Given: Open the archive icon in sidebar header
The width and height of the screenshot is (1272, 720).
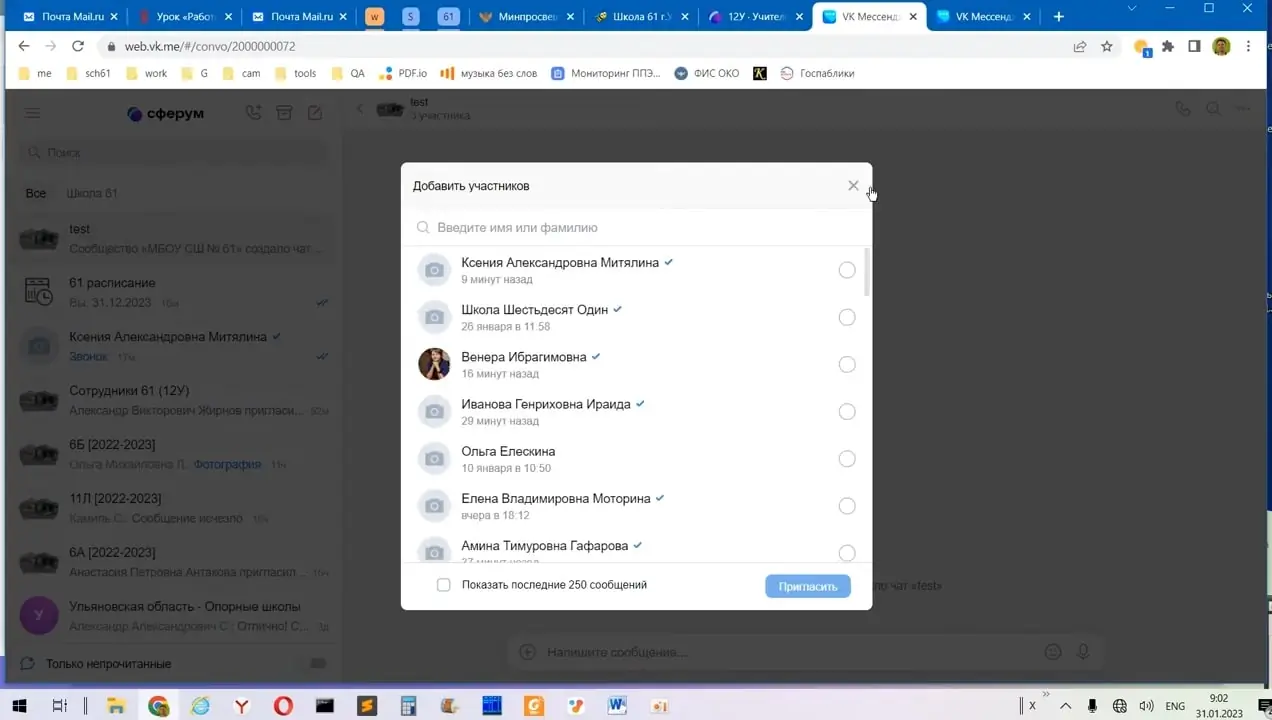Looking at the screenshot, I should (x=284, y=113).
